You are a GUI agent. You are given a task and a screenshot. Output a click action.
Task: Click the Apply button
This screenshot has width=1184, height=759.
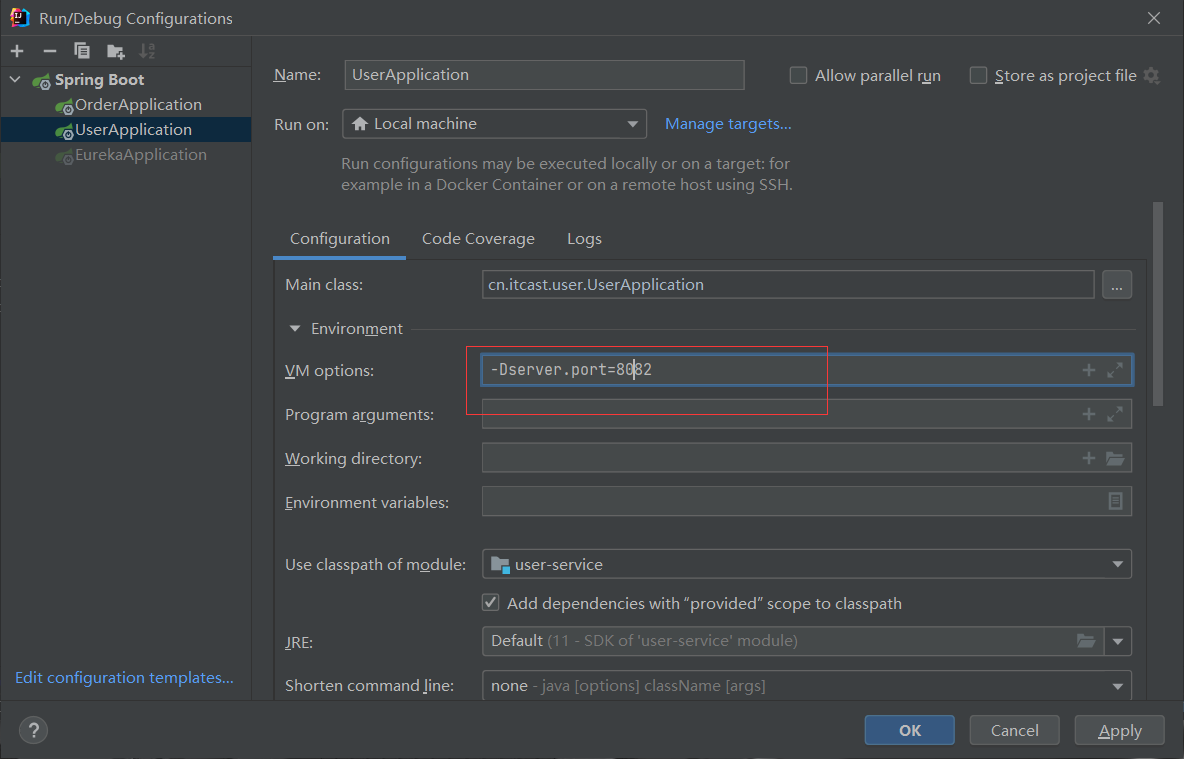click(x=1119, y=730)
